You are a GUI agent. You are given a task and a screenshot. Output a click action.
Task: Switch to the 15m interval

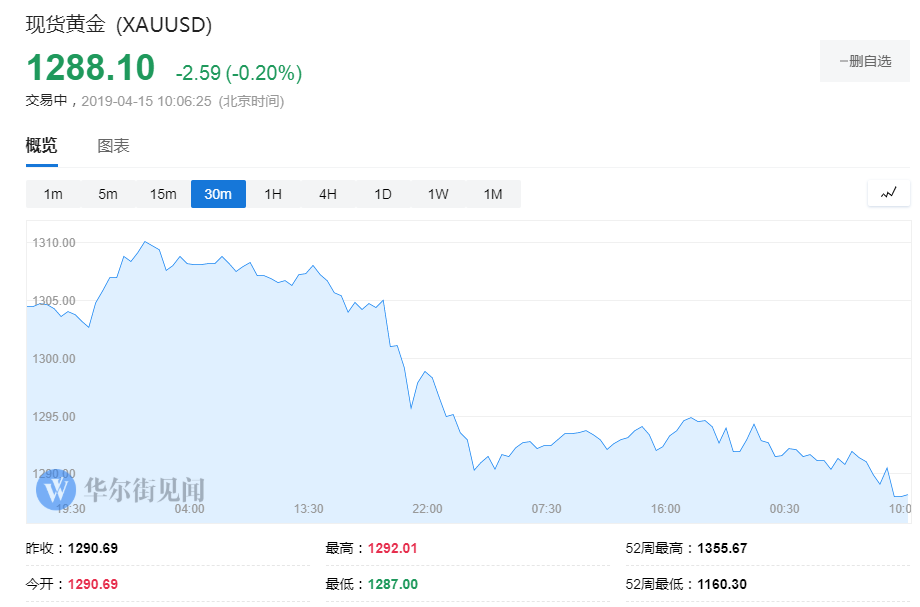[162, 194]
